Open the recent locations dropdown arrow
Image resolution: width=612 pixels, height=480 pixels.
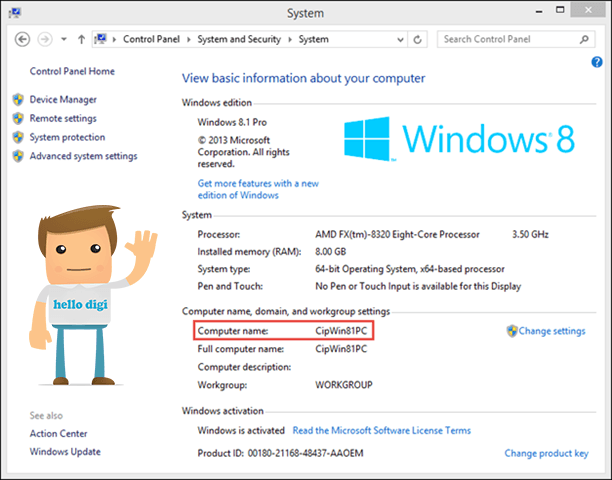(x=64, y=39)
